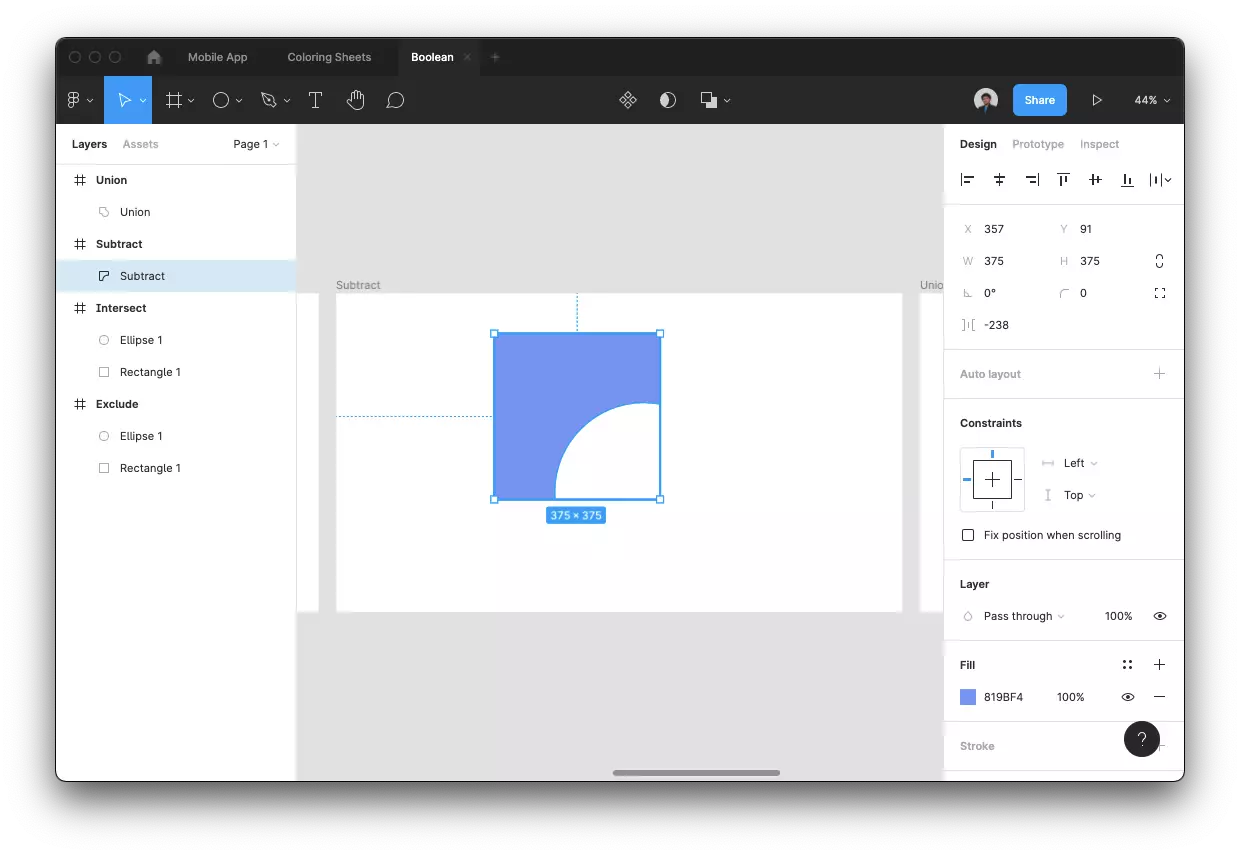This screenshot has height=855, width=1240.
Task: Click the help question mark button
Action: (x=1141, y=739)
